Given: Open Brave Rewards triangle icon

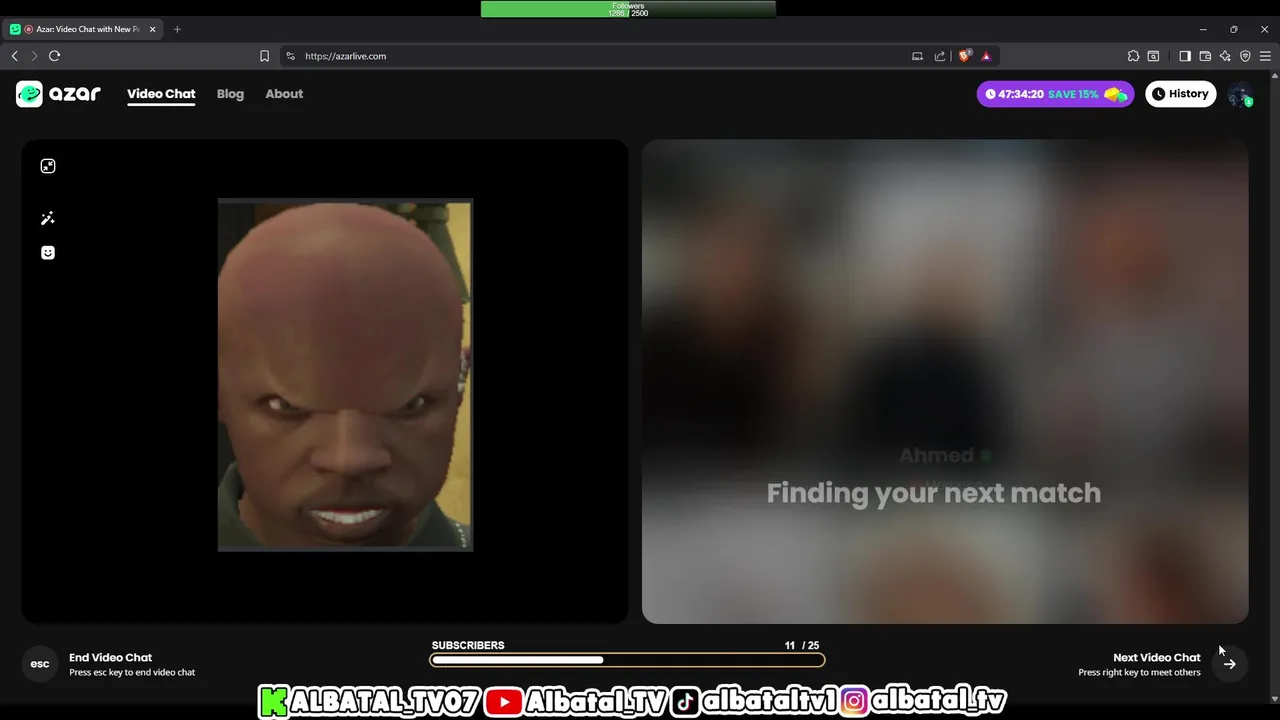Looking at the screenshot, I should (x=986, y=56).
